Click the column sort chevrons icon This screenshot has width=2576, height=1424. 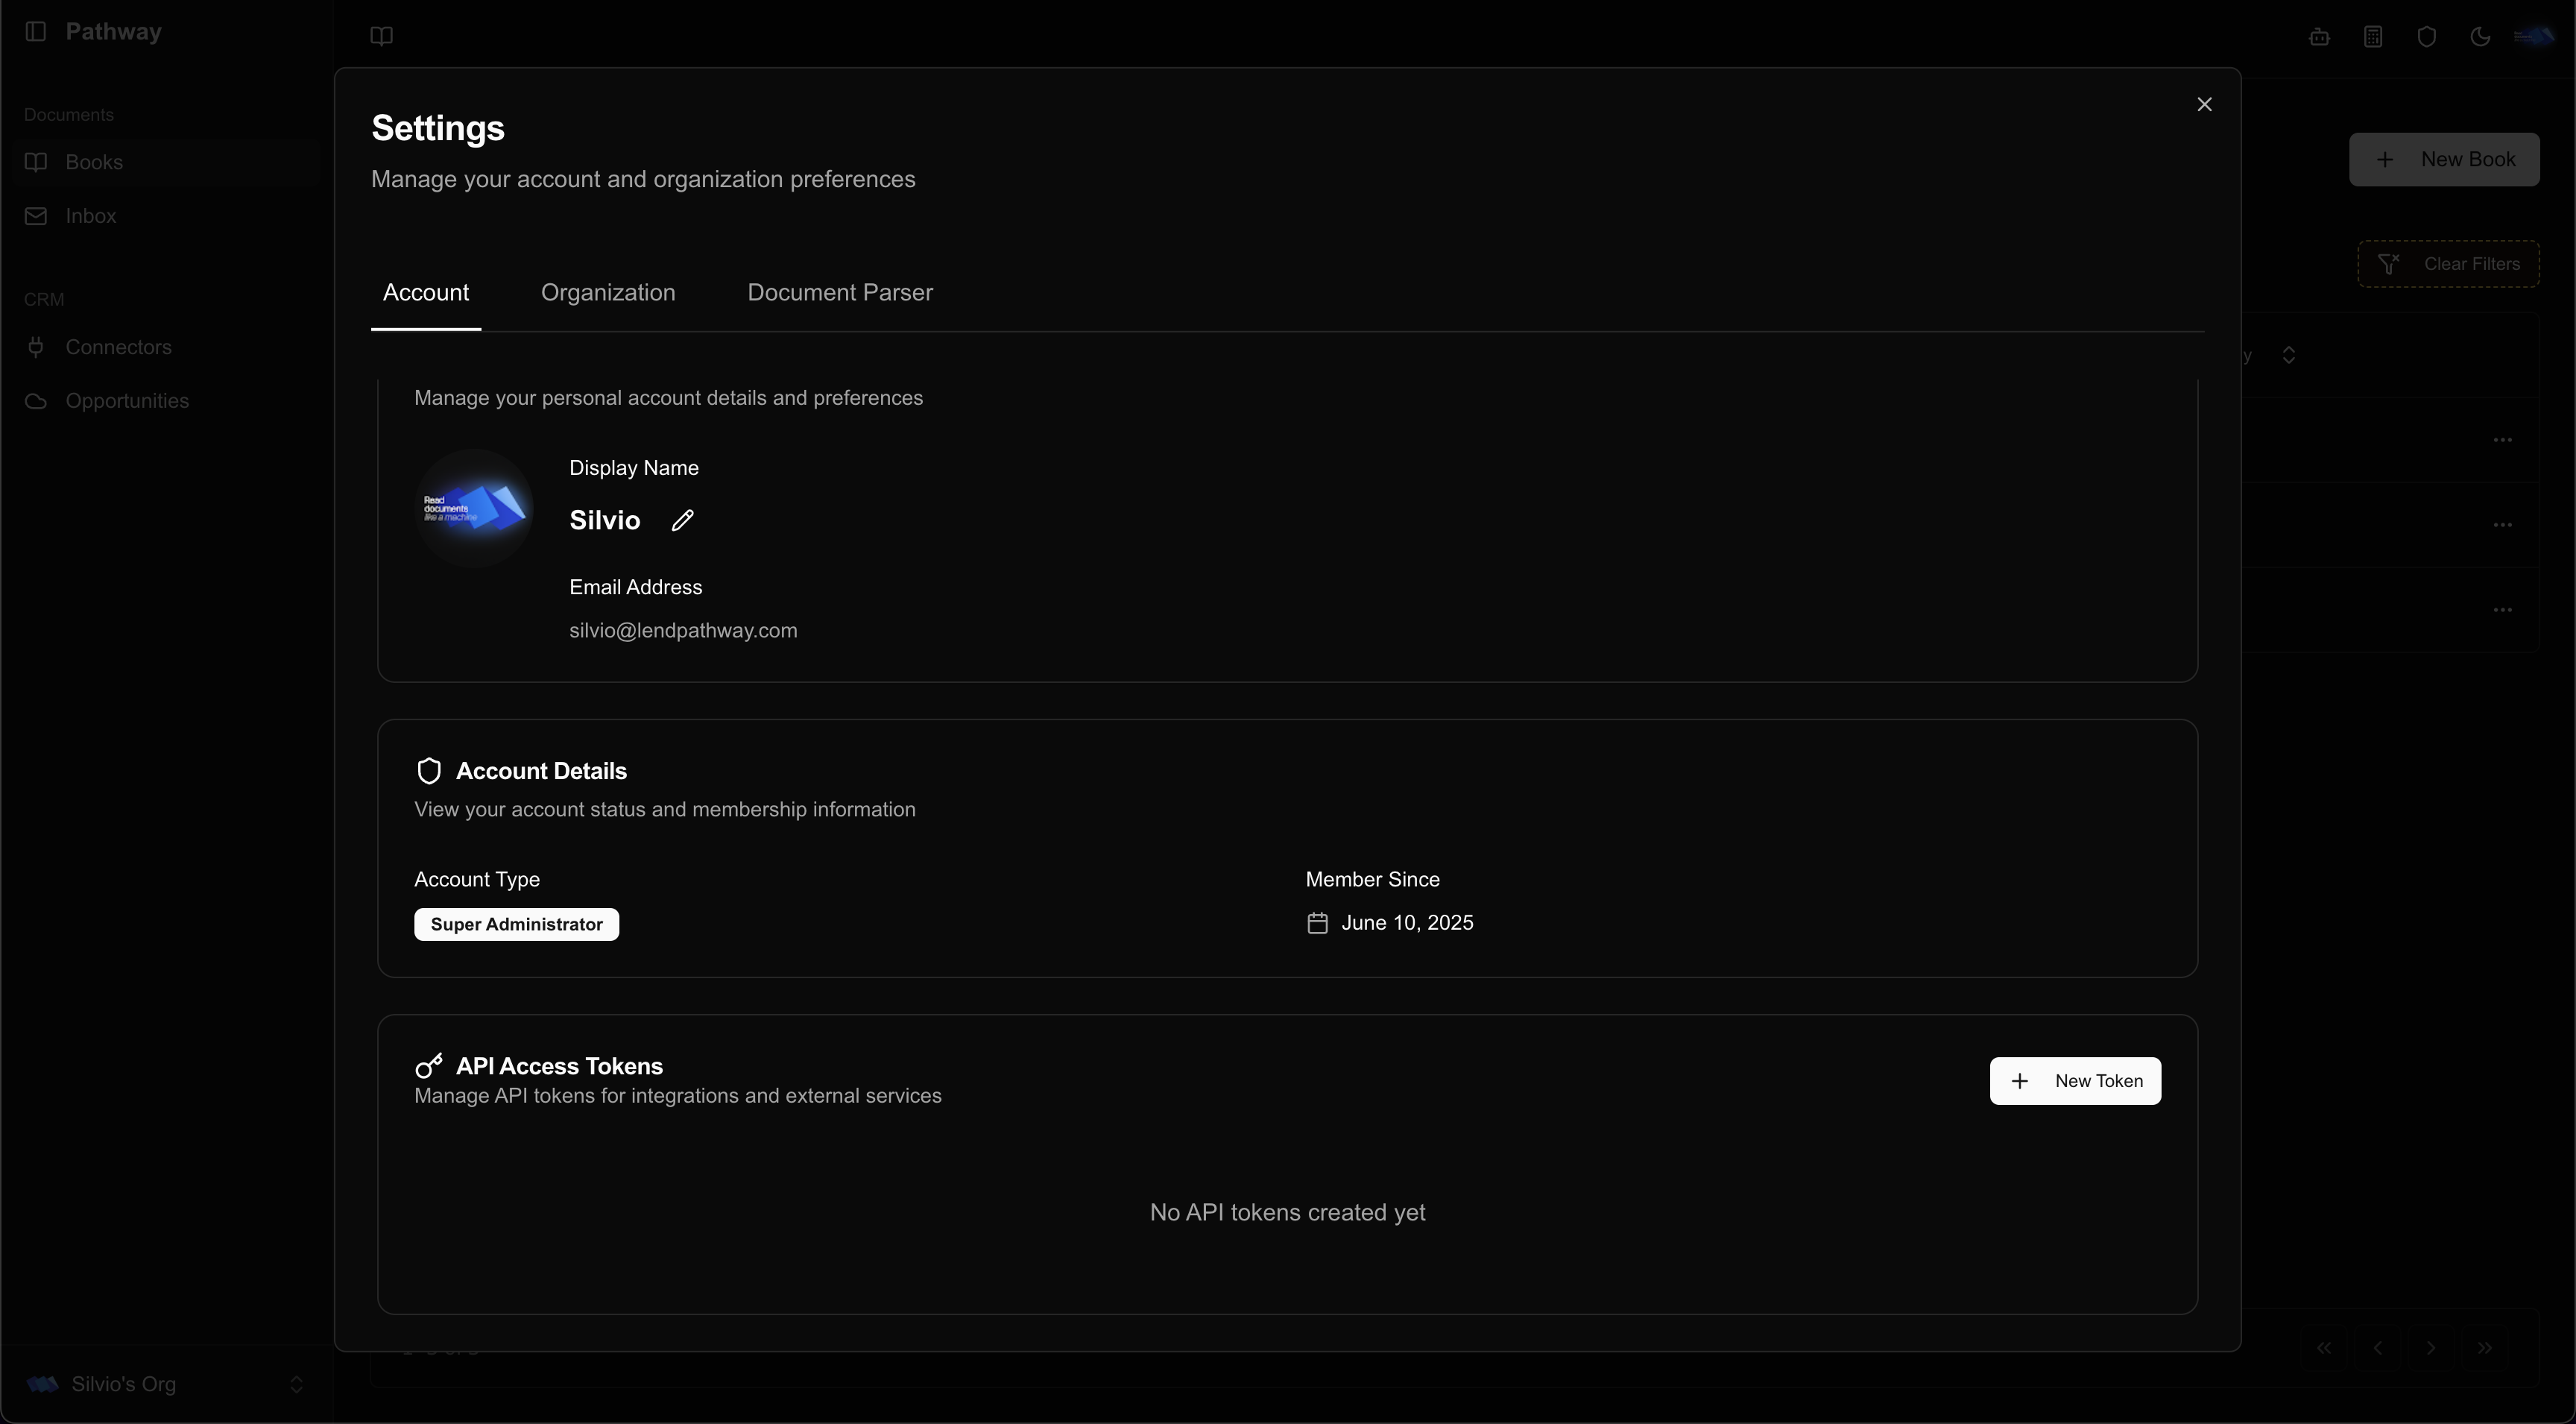tap(2289, 355)
